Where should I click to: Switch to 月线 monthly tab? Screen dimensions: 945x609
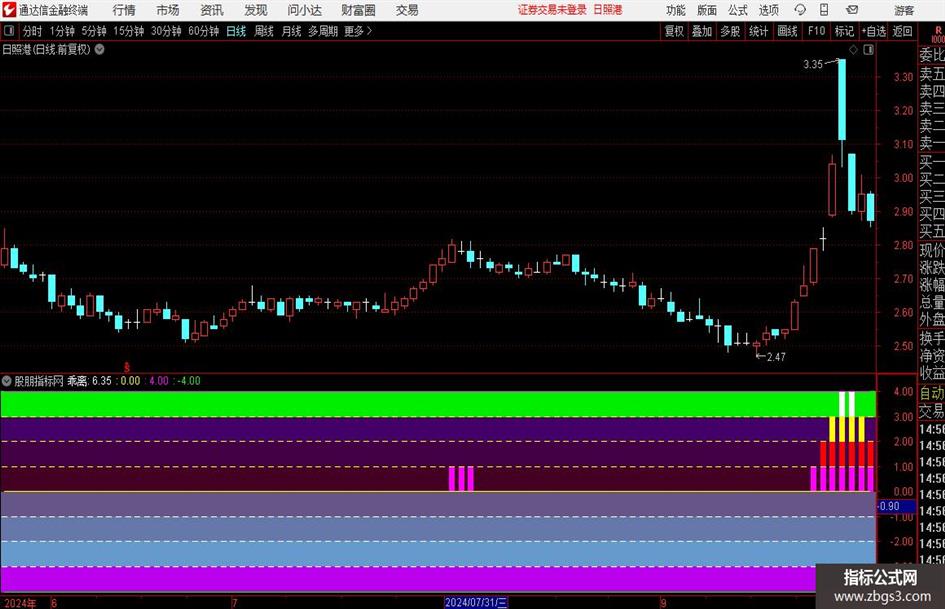pyautogui.click(x=292, y=31)
